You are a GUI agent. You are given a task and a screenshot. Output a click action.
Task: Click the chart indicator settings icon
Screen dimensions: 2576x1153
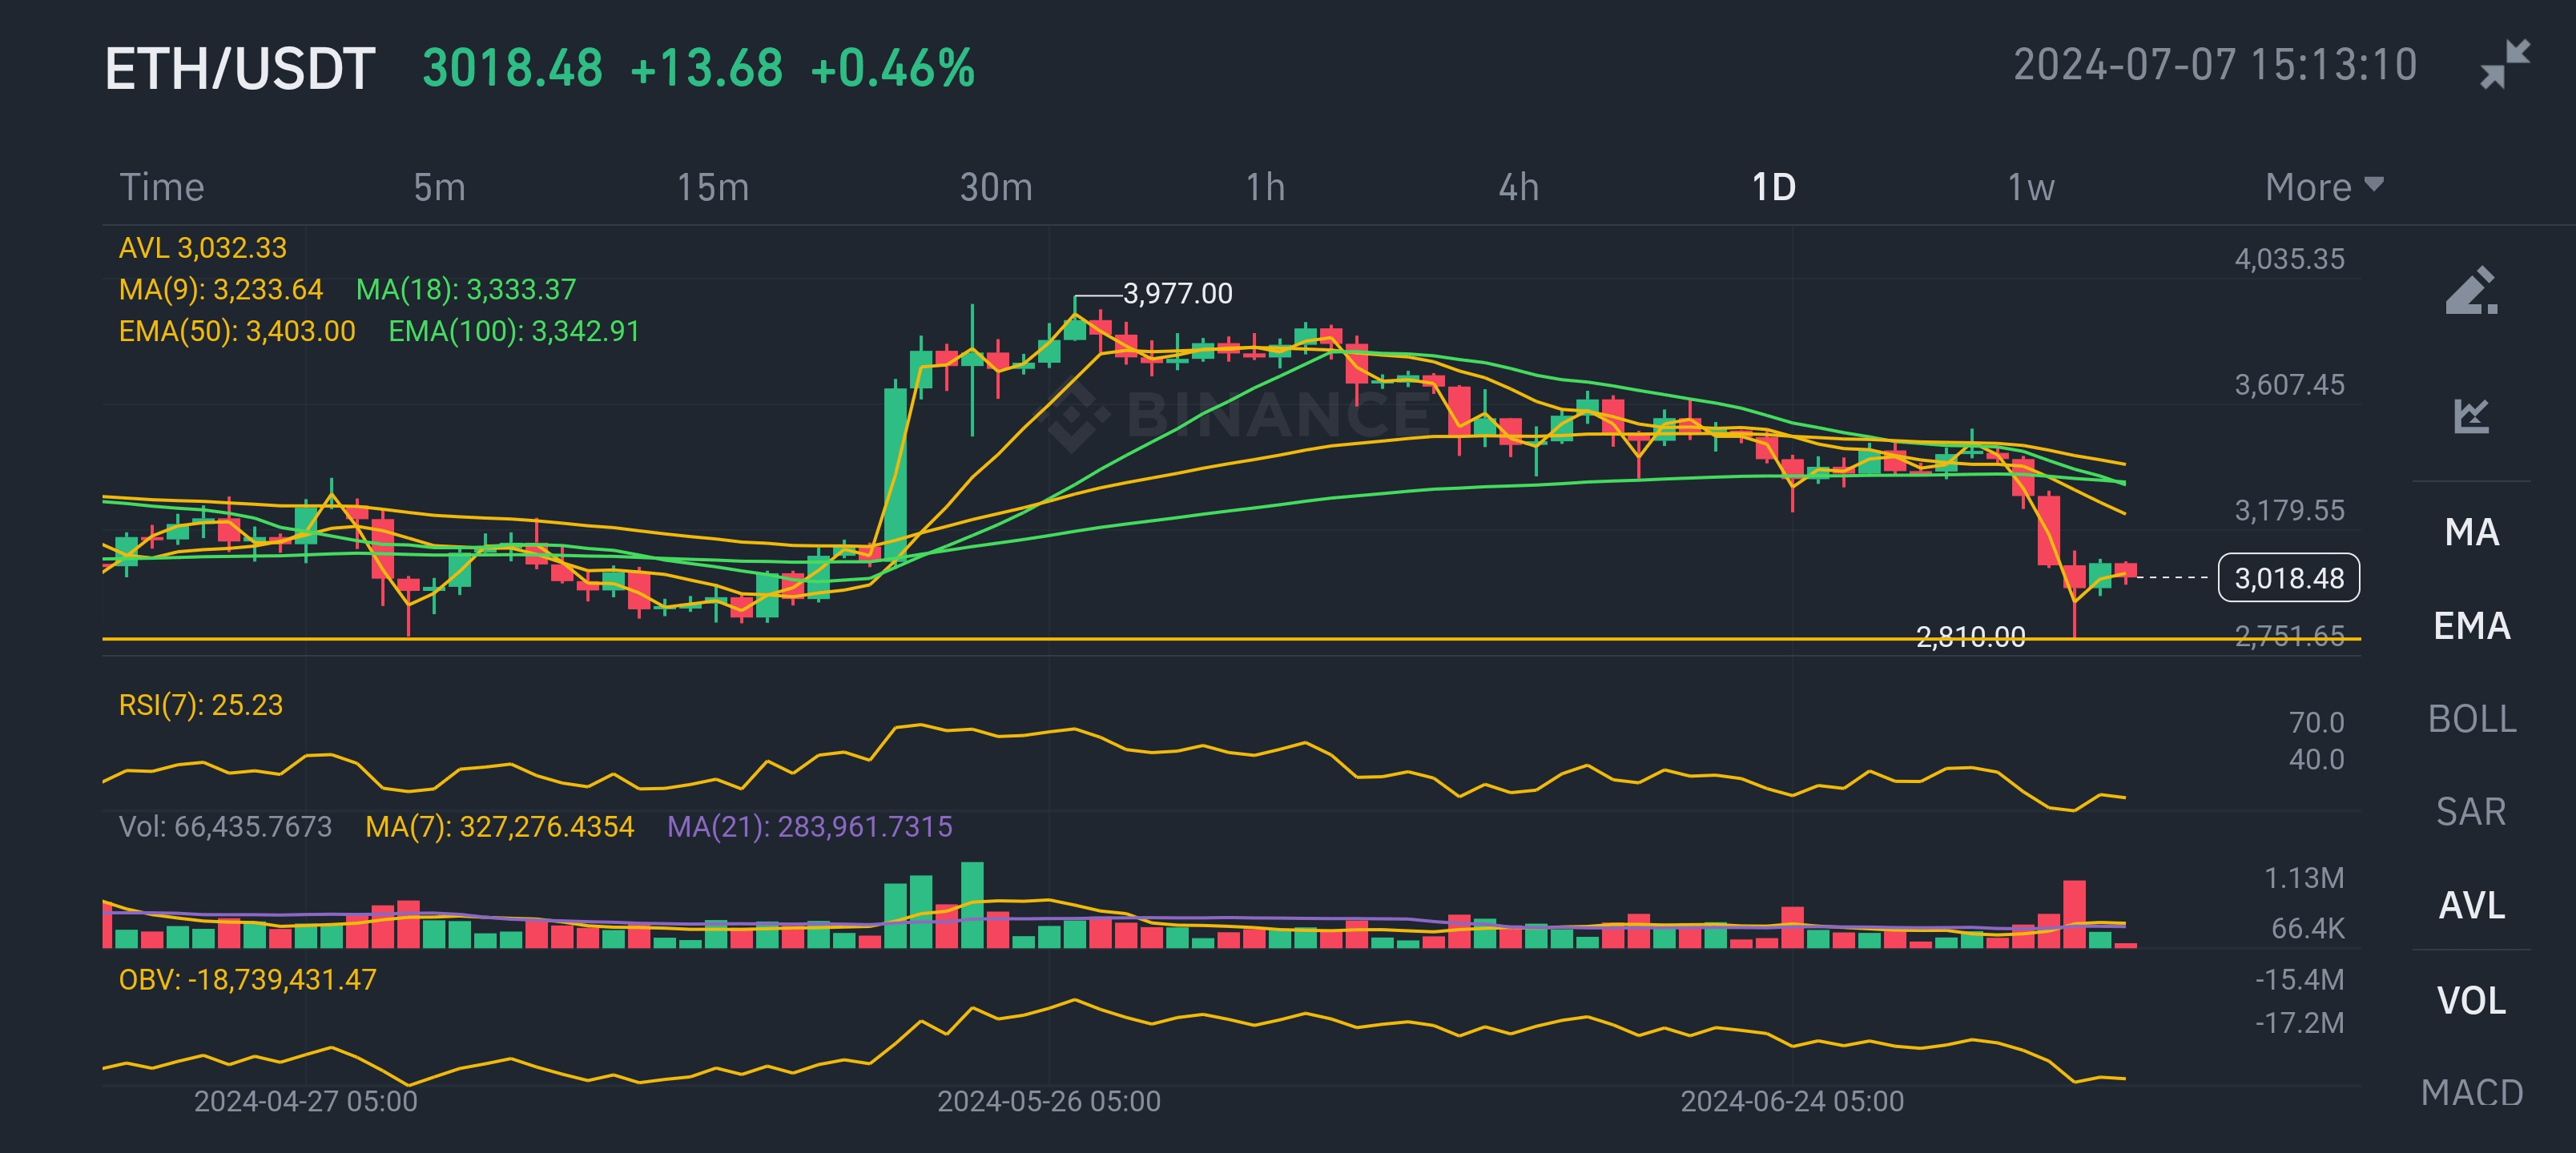coord(2471,415)
